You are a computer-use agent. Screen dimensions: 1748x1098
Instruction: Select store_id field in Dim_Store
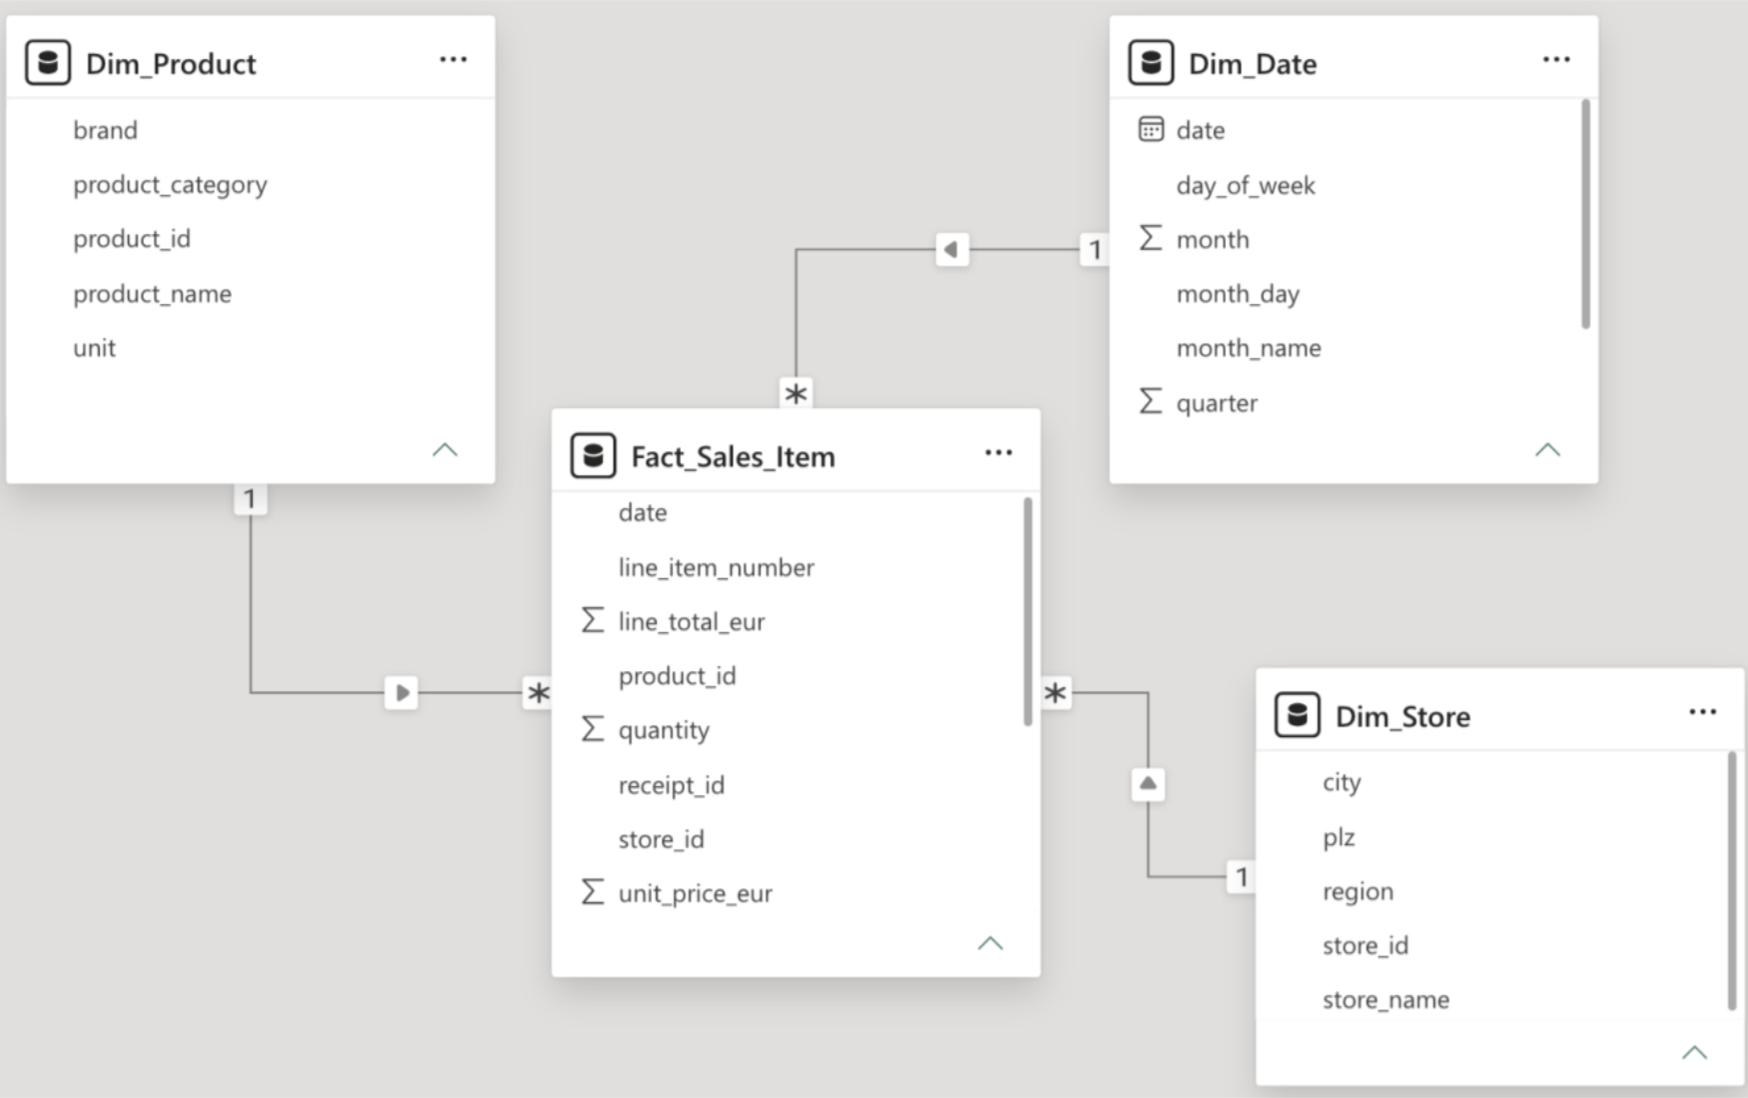1365,945
